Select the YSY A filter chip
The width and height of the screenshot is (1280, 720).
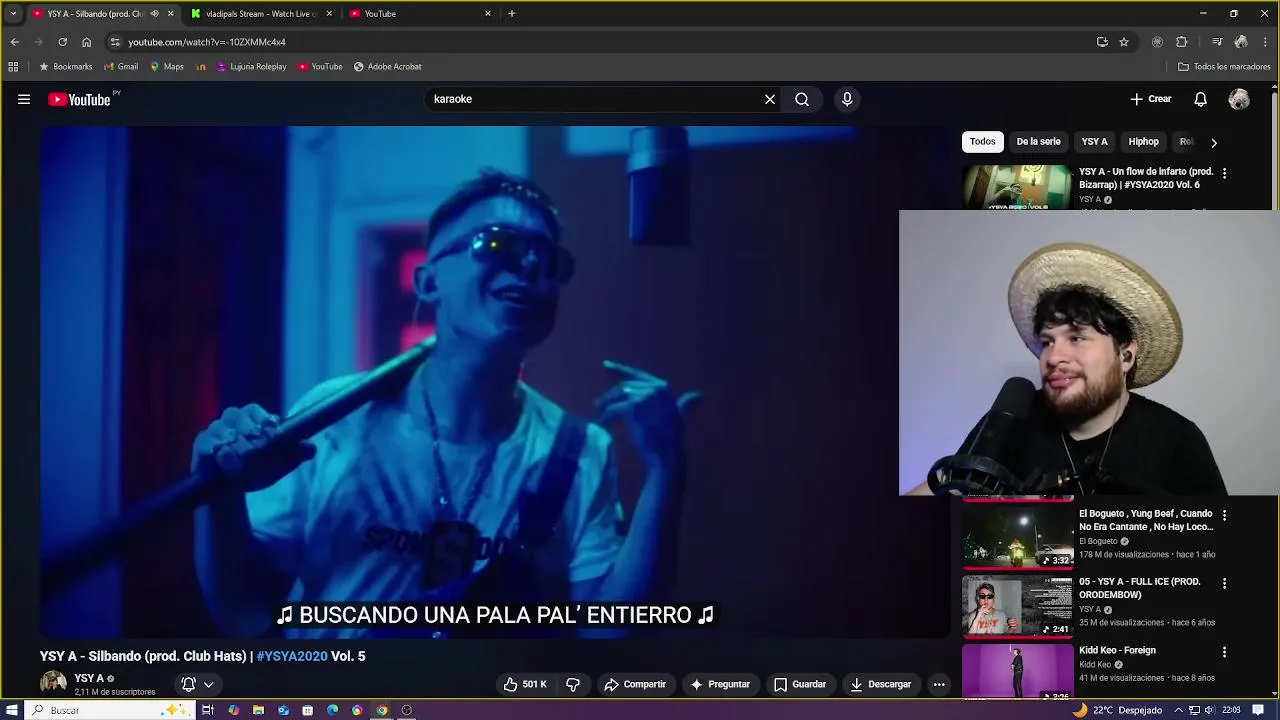pyautogui.click(x=1094, y=142)
